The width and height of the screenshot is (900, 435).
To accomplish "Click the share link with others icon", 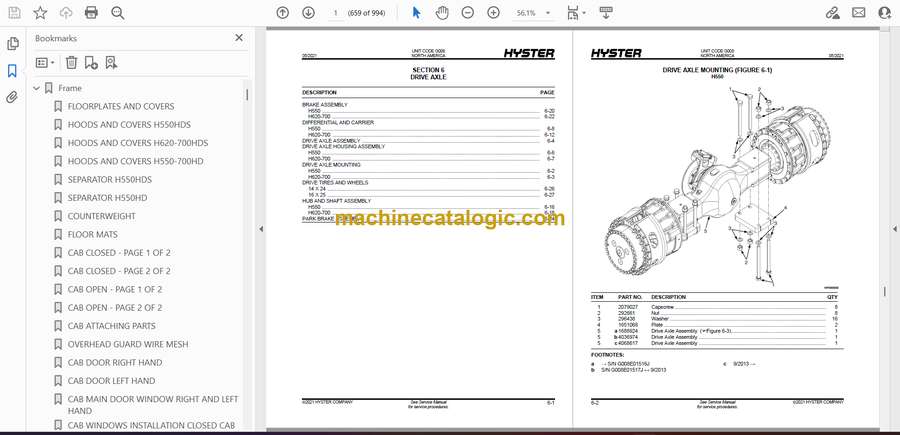I will tap(832, 13).
